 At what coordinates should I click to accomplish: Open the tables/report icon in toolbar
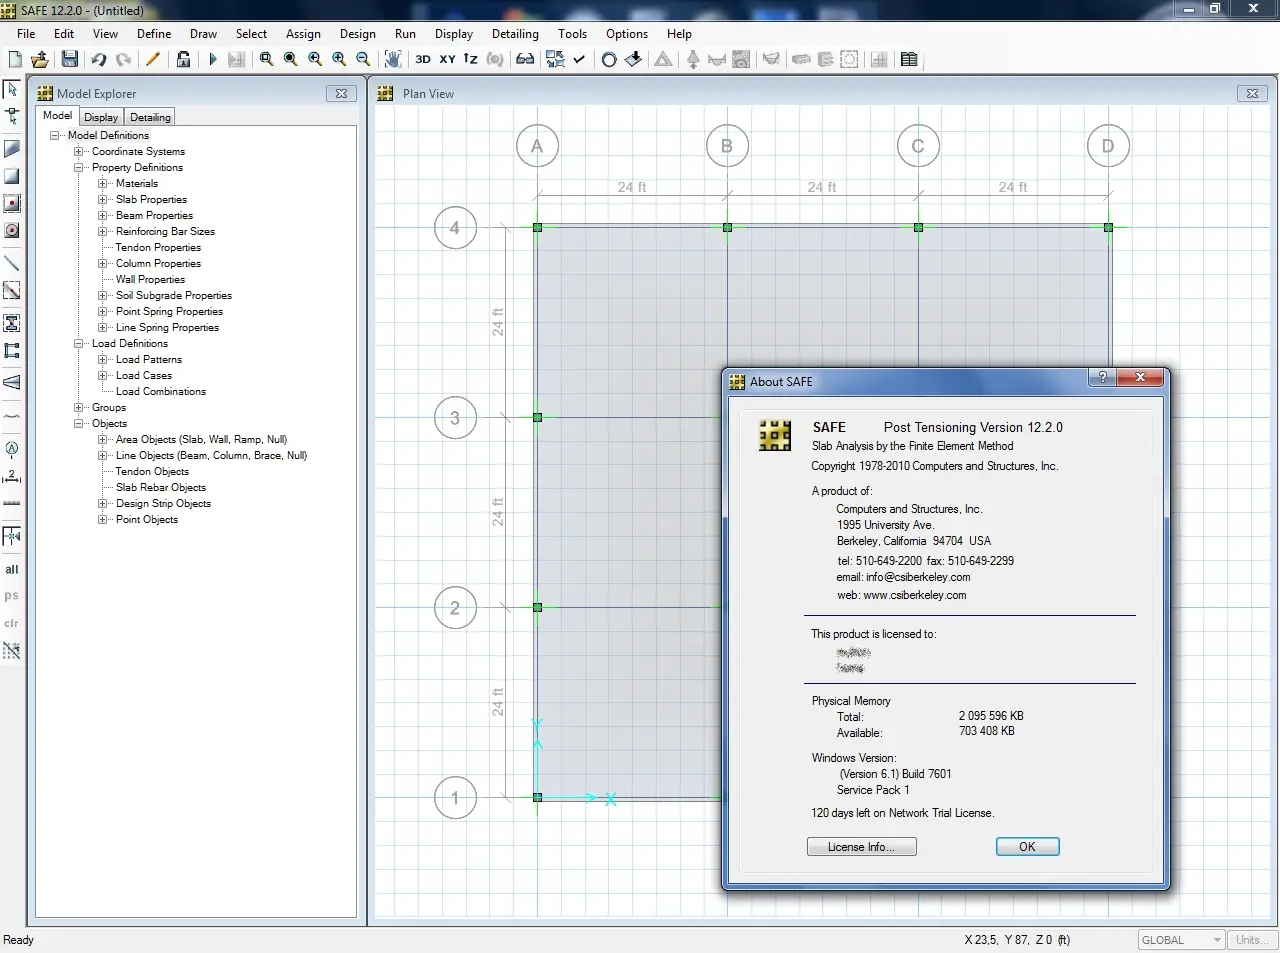909,59
